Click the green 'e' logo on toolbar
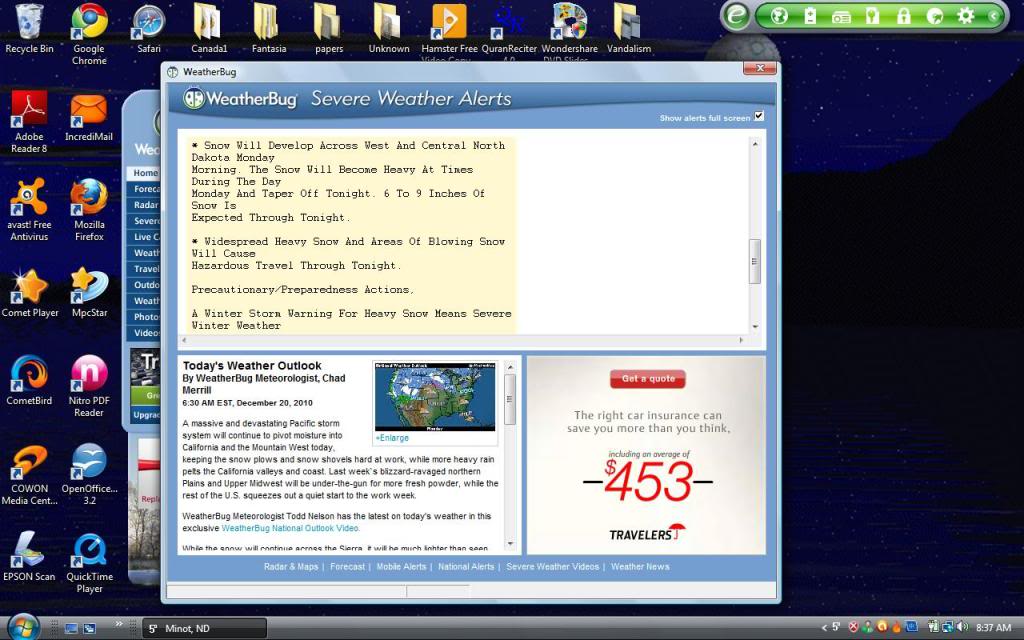1024x640 pixels. coord(736,16)
